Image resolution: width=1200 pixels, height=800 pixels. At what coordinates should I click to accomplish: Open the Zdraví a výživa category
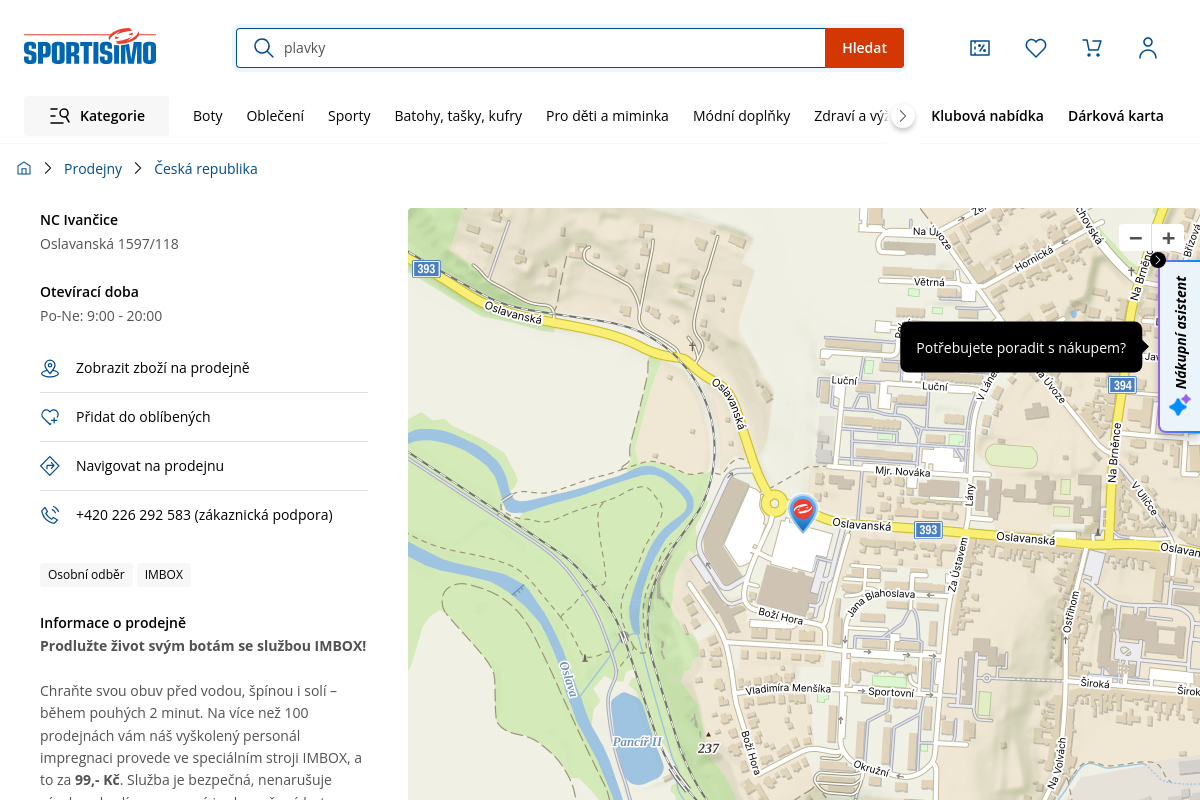click(851, 116)
